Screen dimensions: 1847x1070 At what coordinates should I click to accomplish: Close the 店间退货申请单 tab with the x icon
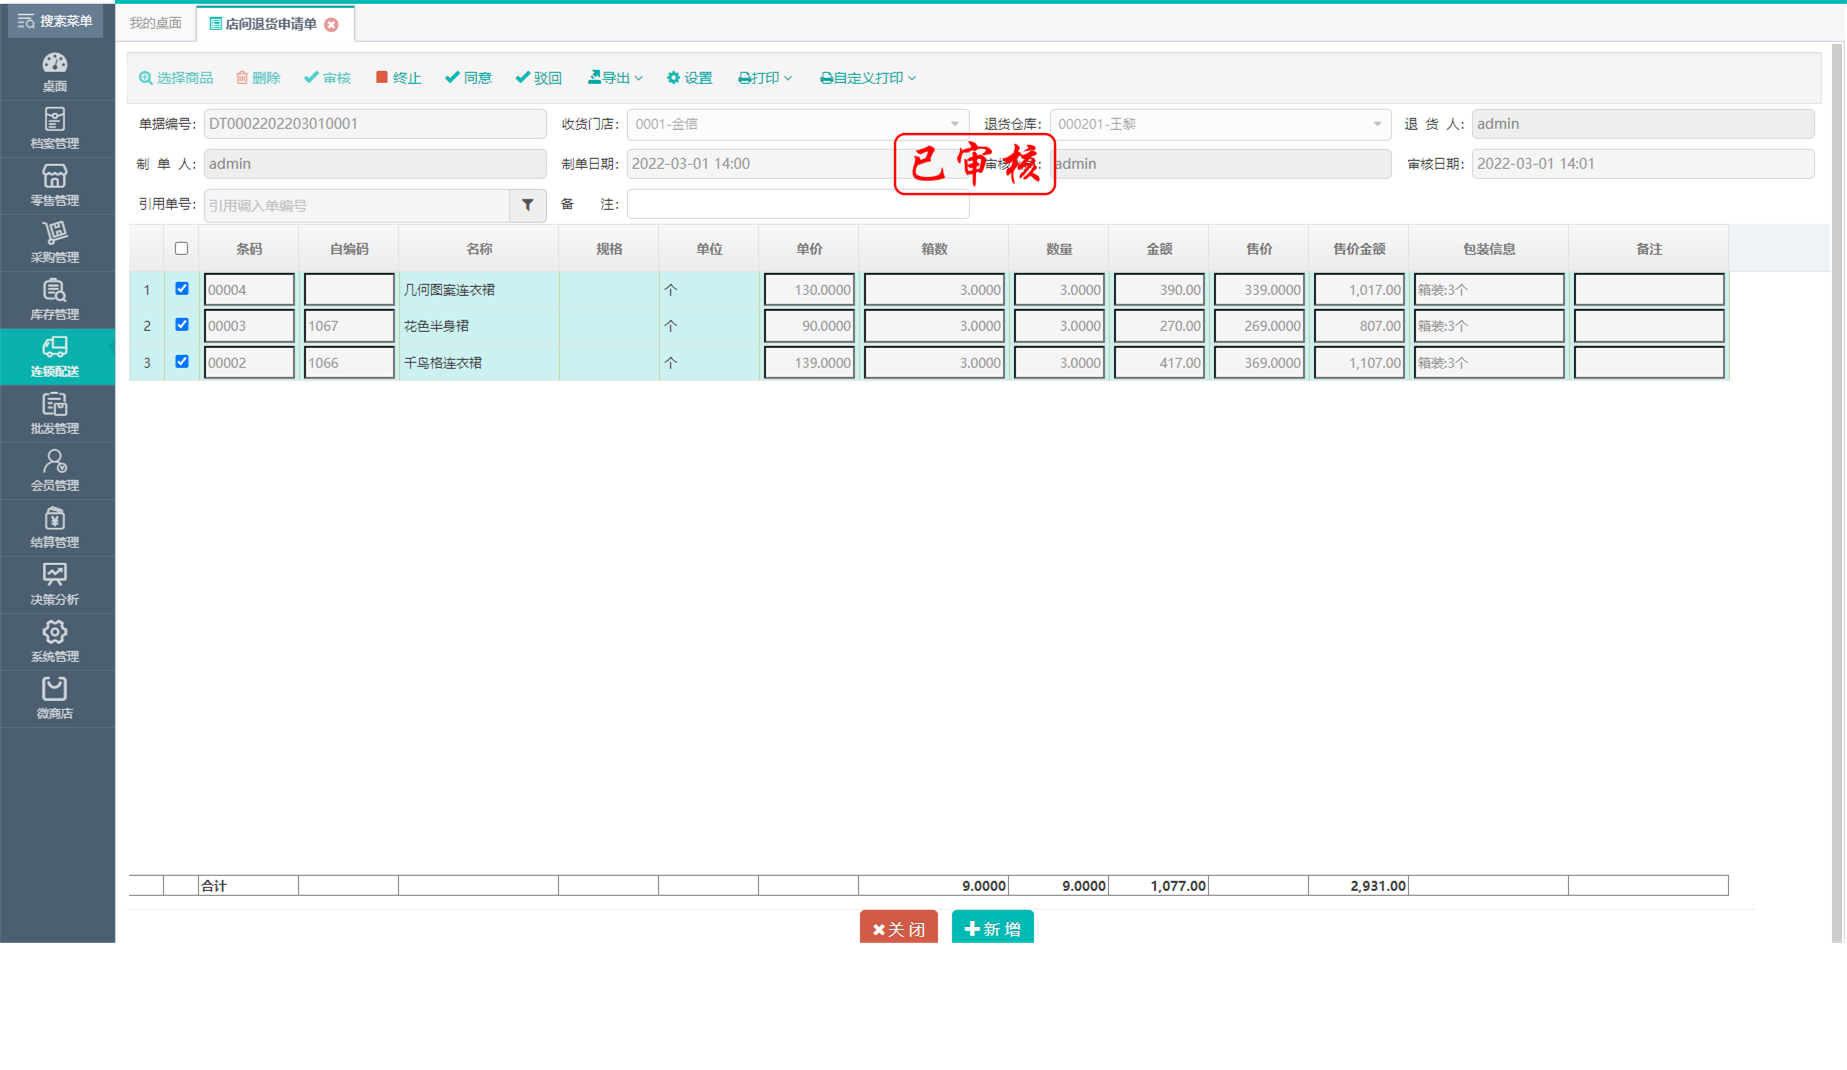332,24
